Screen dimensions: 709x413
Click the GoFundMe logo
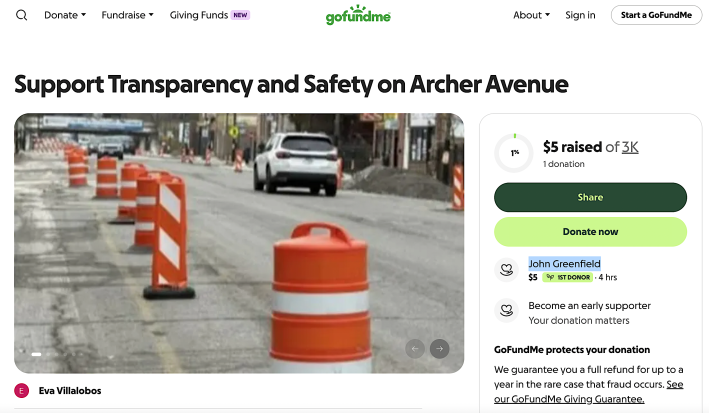pos(358,15)
